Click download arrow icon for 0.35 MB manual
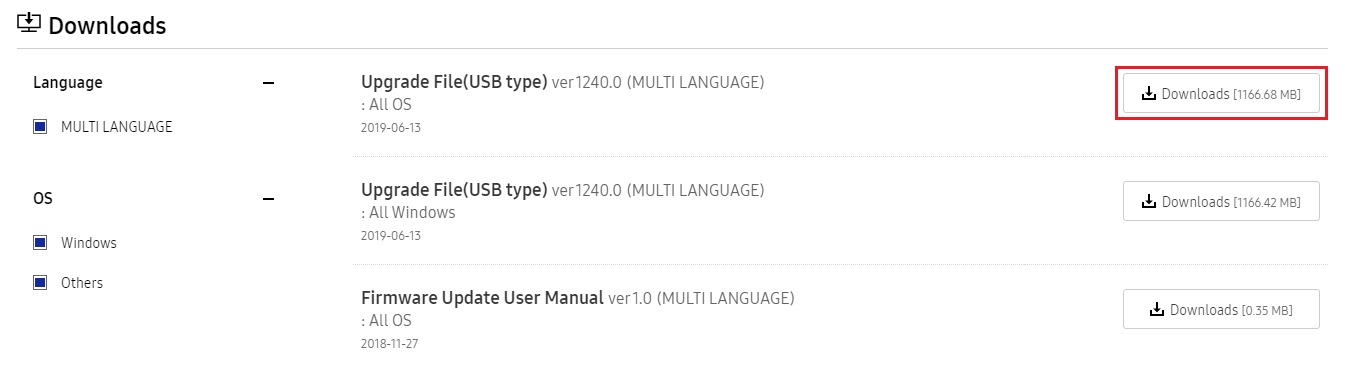 click(x=1157, y=310)
